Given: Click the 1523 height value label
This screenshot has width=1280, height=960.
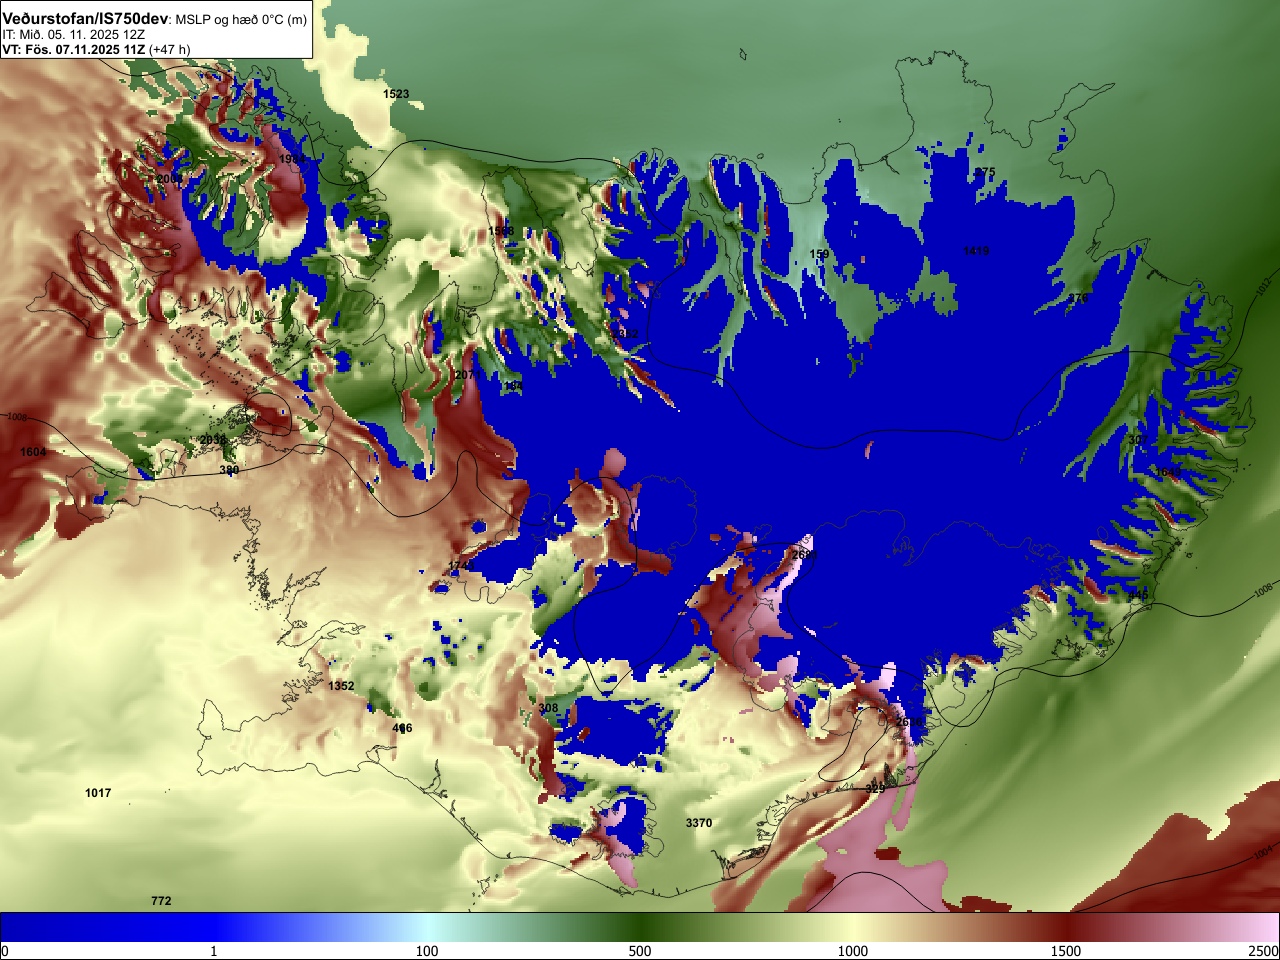Looking at the screenshot, I should click(x=396, y=94).
